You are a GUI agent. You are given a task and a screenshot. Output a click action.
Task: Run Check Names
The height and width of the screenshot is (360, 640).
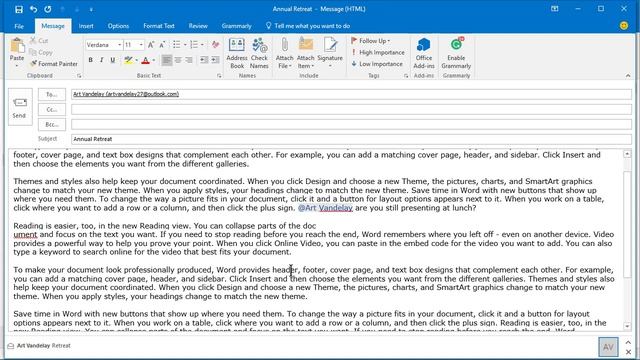[259, 53]
